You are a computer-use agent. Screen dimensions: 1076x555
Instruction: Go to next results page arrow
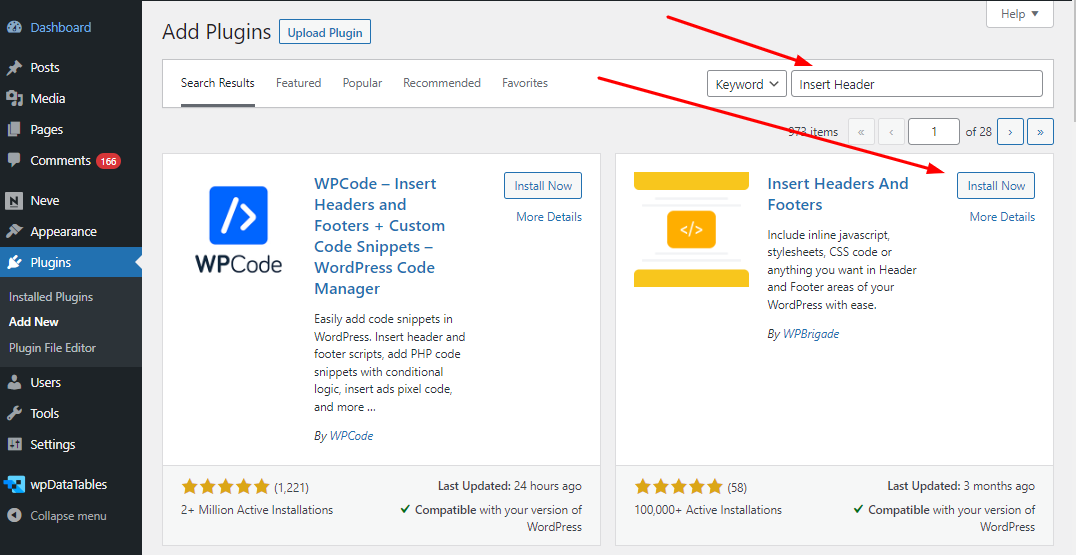point(1011,132)
